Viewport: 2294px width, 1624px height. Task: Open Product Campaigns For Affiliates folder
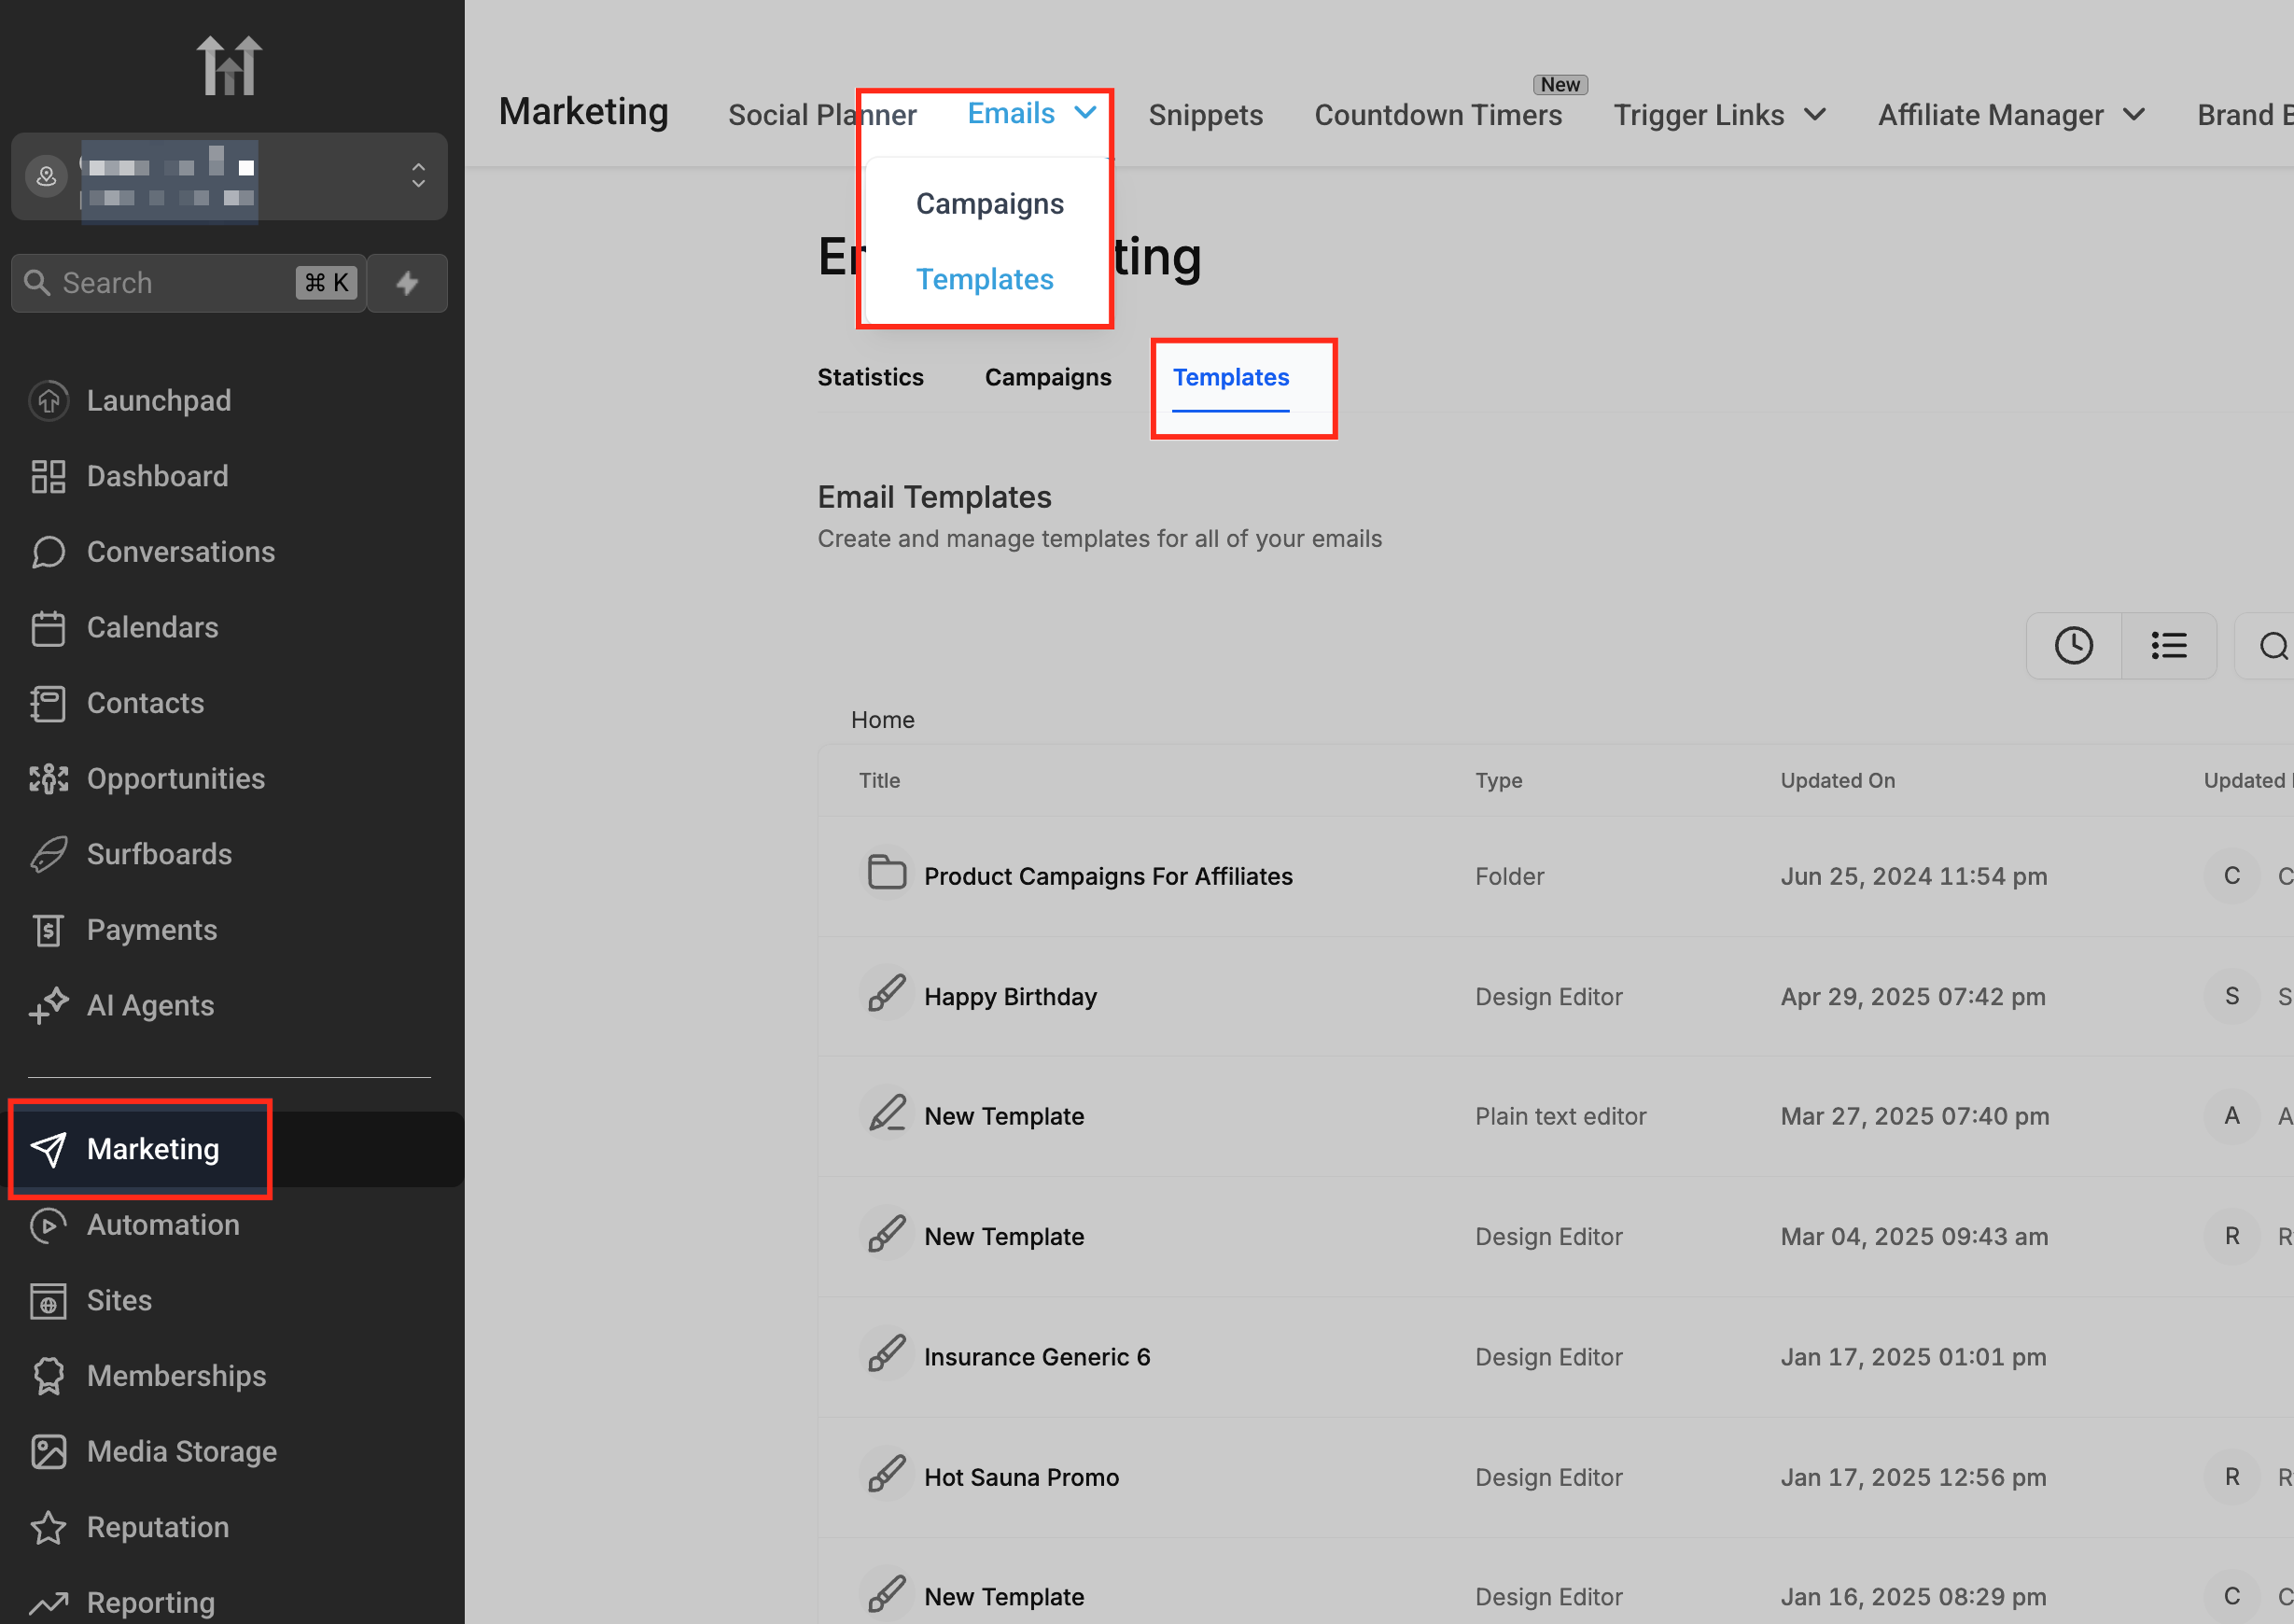[x=1107, y=876]
